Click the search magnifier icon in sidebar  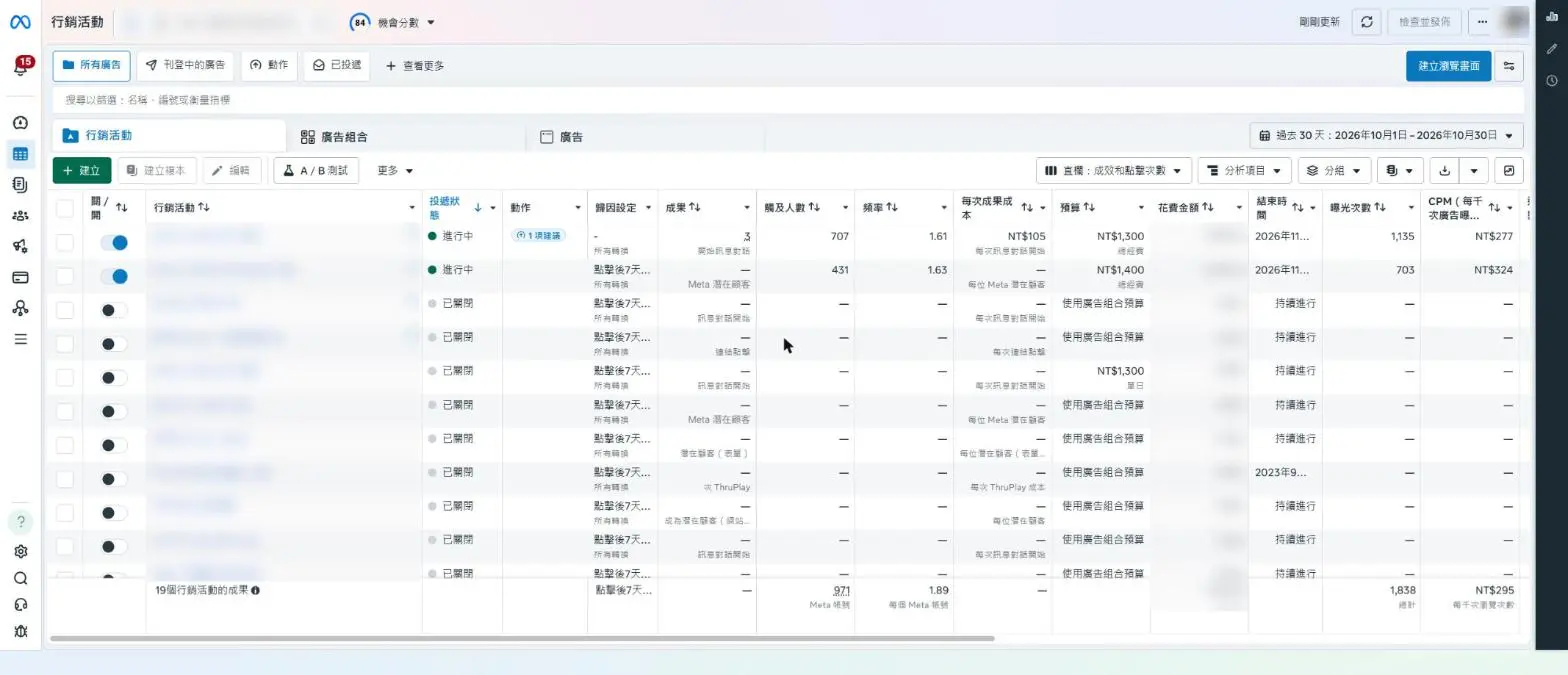tap(20, 578)
